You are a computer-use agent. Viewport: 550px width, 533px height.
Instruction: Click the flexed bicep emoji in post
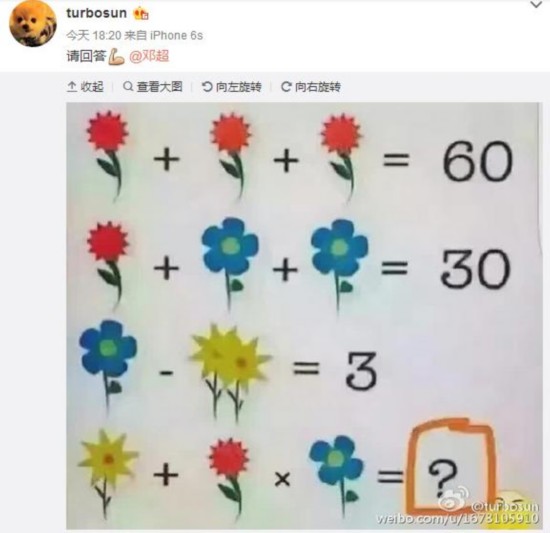(x=117, y=56)
